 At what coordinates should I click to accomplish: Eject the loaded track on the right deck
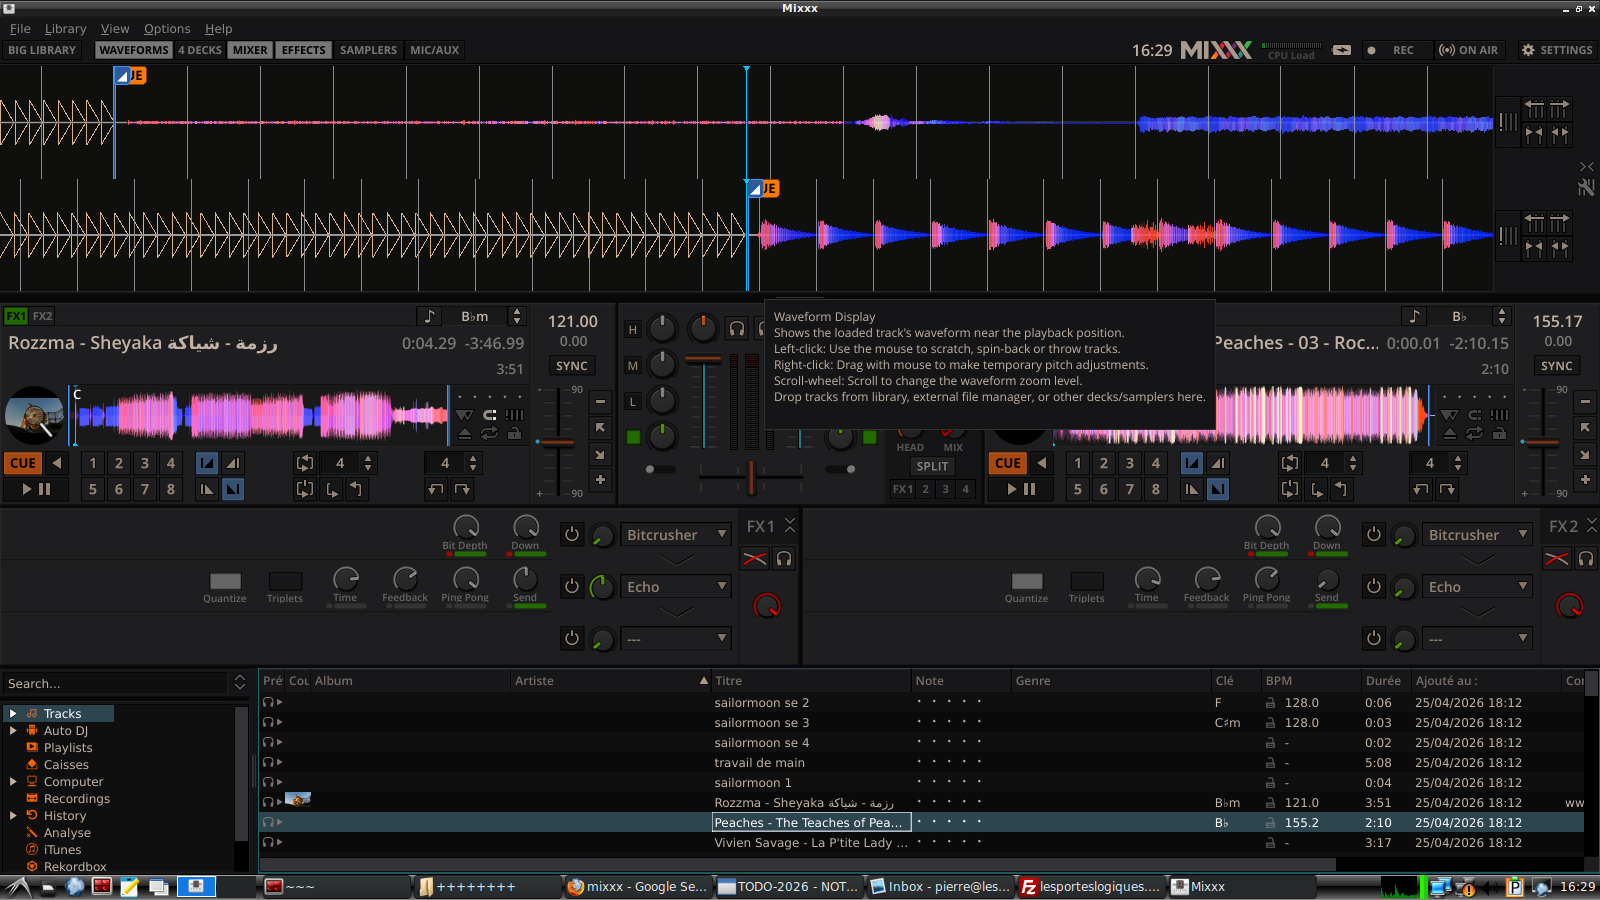[1450, 434]
